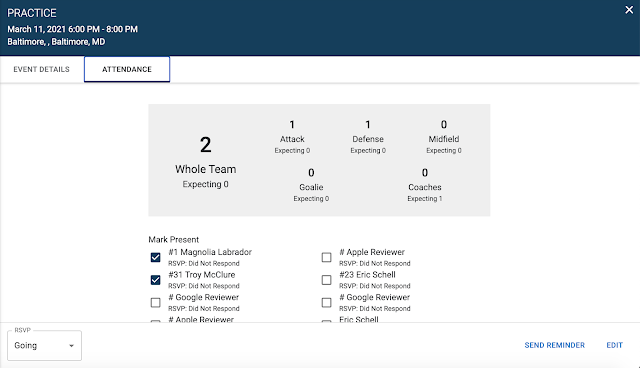Screen dimensions: 640x368
Task: Click the Coaches attendance stat
Action: [x=424, y=185]
